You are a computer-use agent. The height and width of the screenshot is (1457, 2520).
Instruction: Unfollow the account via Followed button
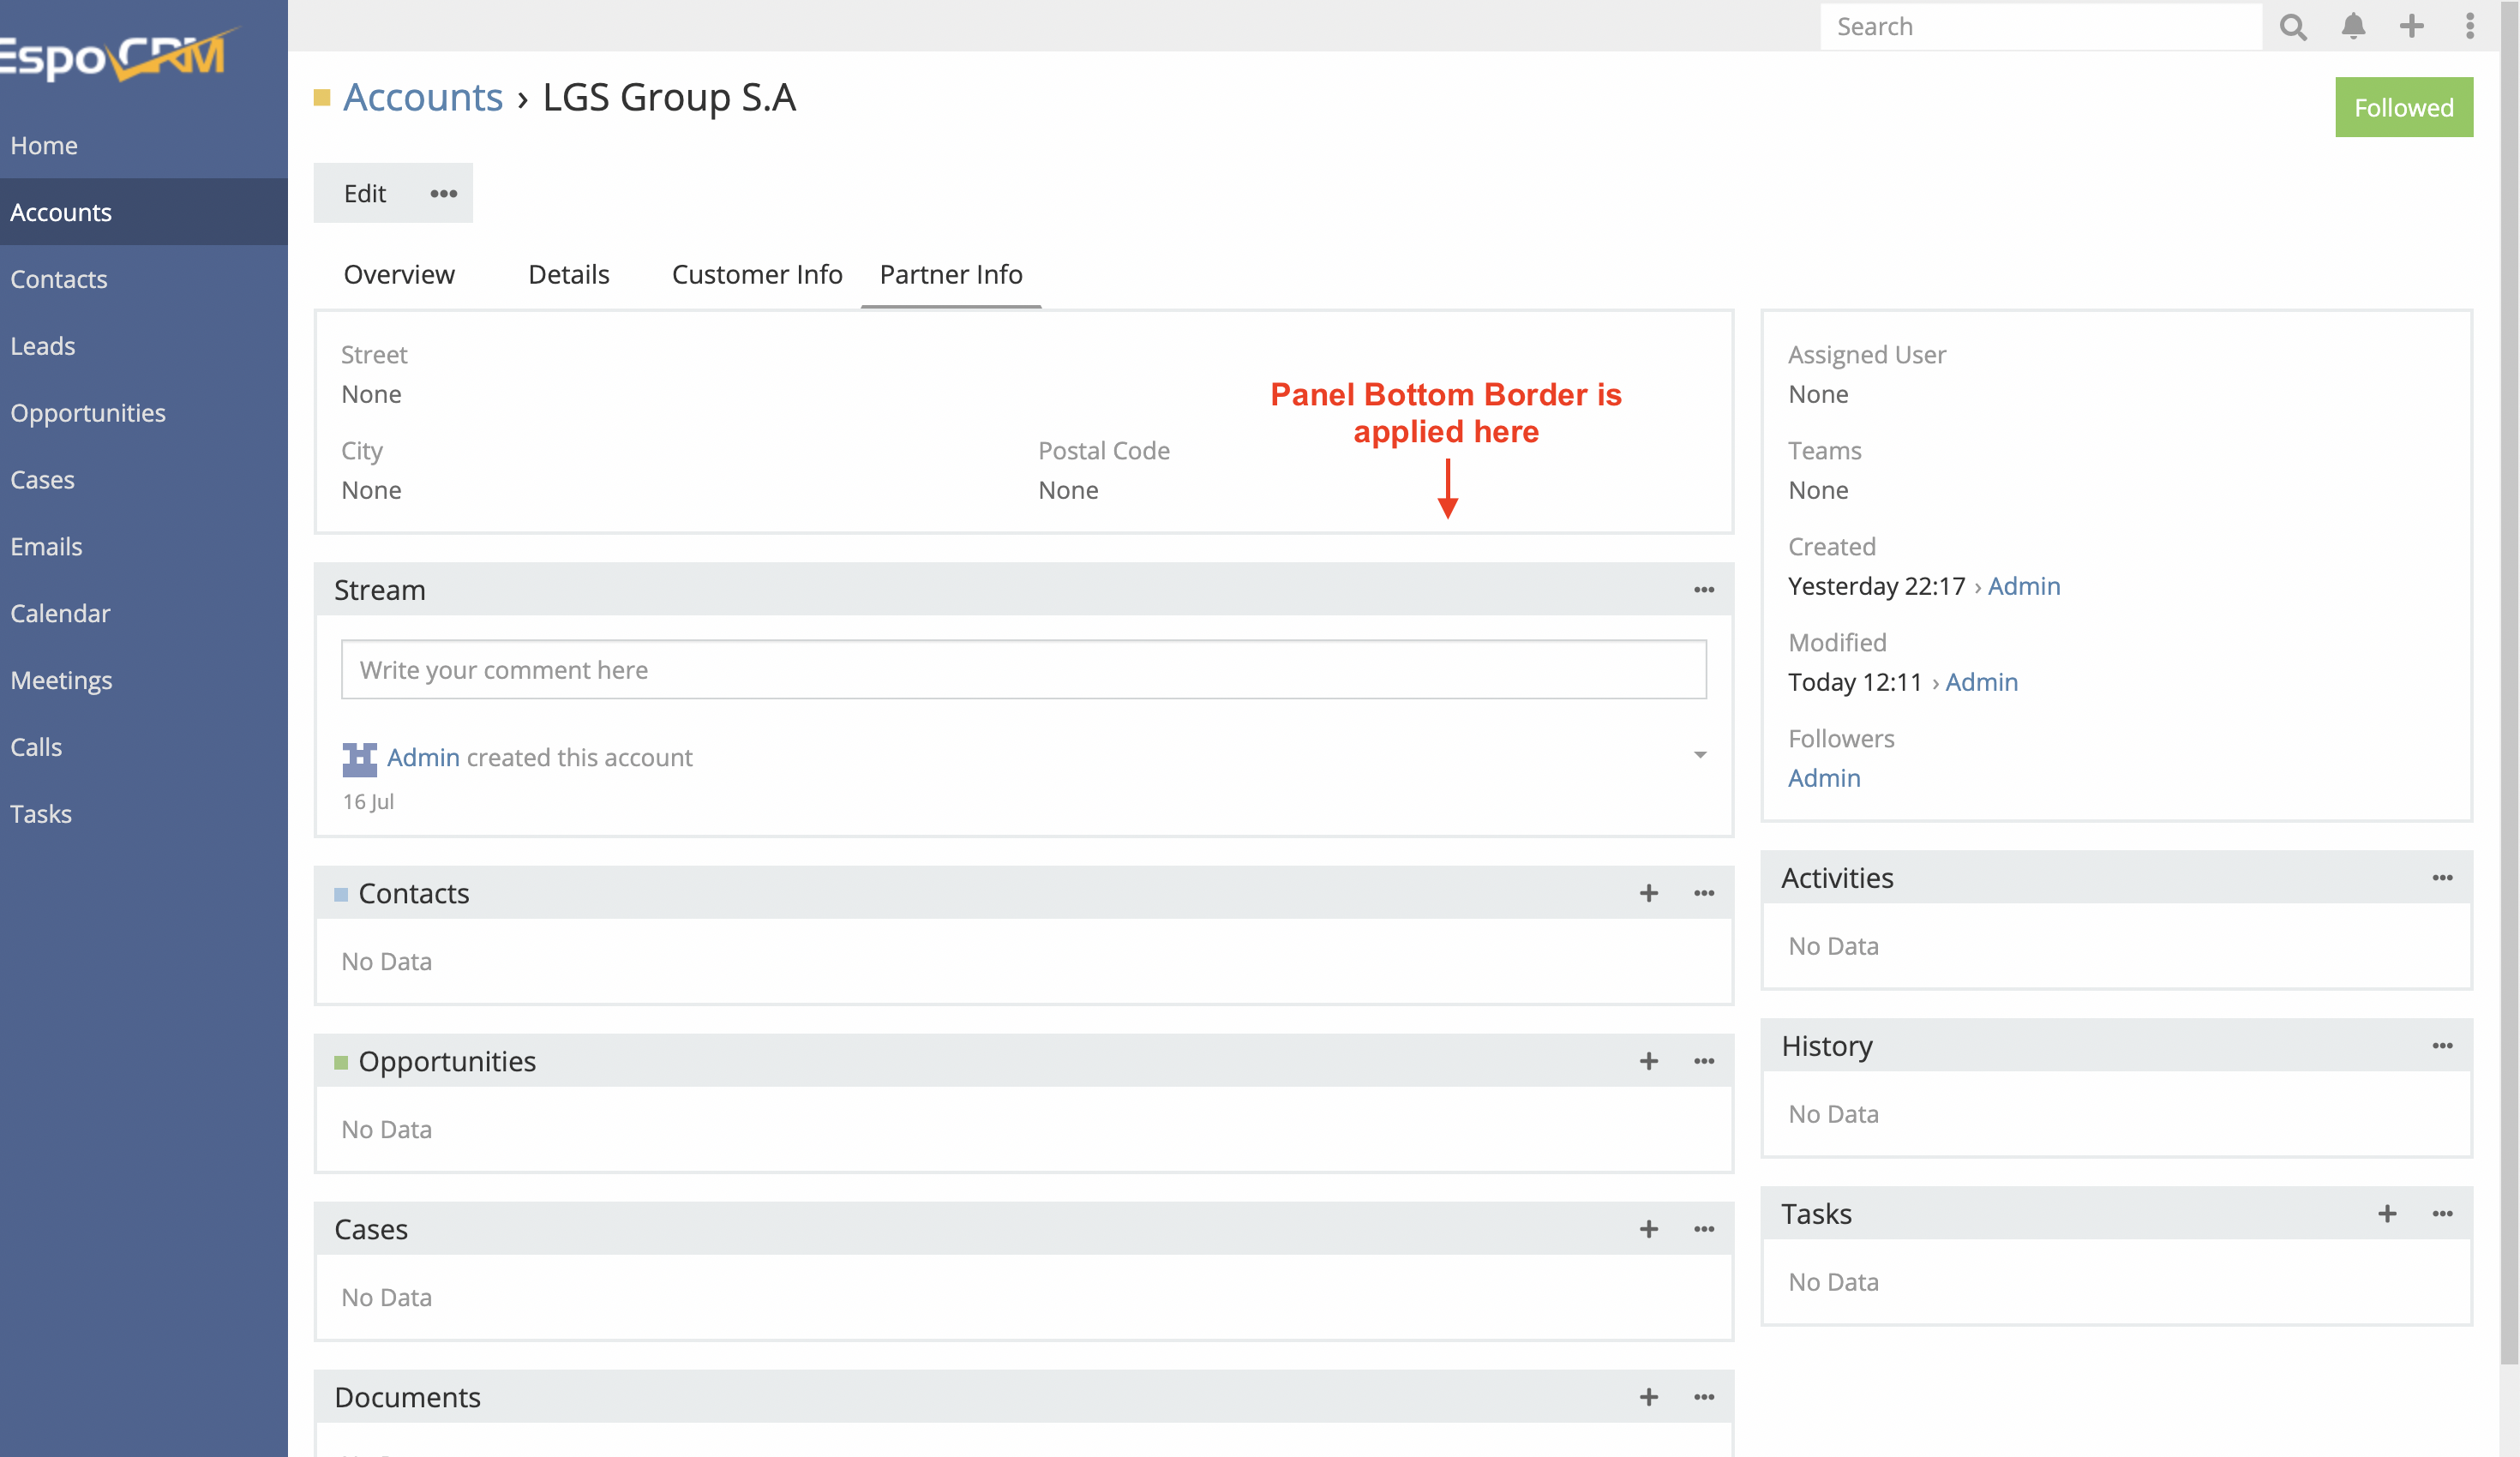pos(2403,107)
